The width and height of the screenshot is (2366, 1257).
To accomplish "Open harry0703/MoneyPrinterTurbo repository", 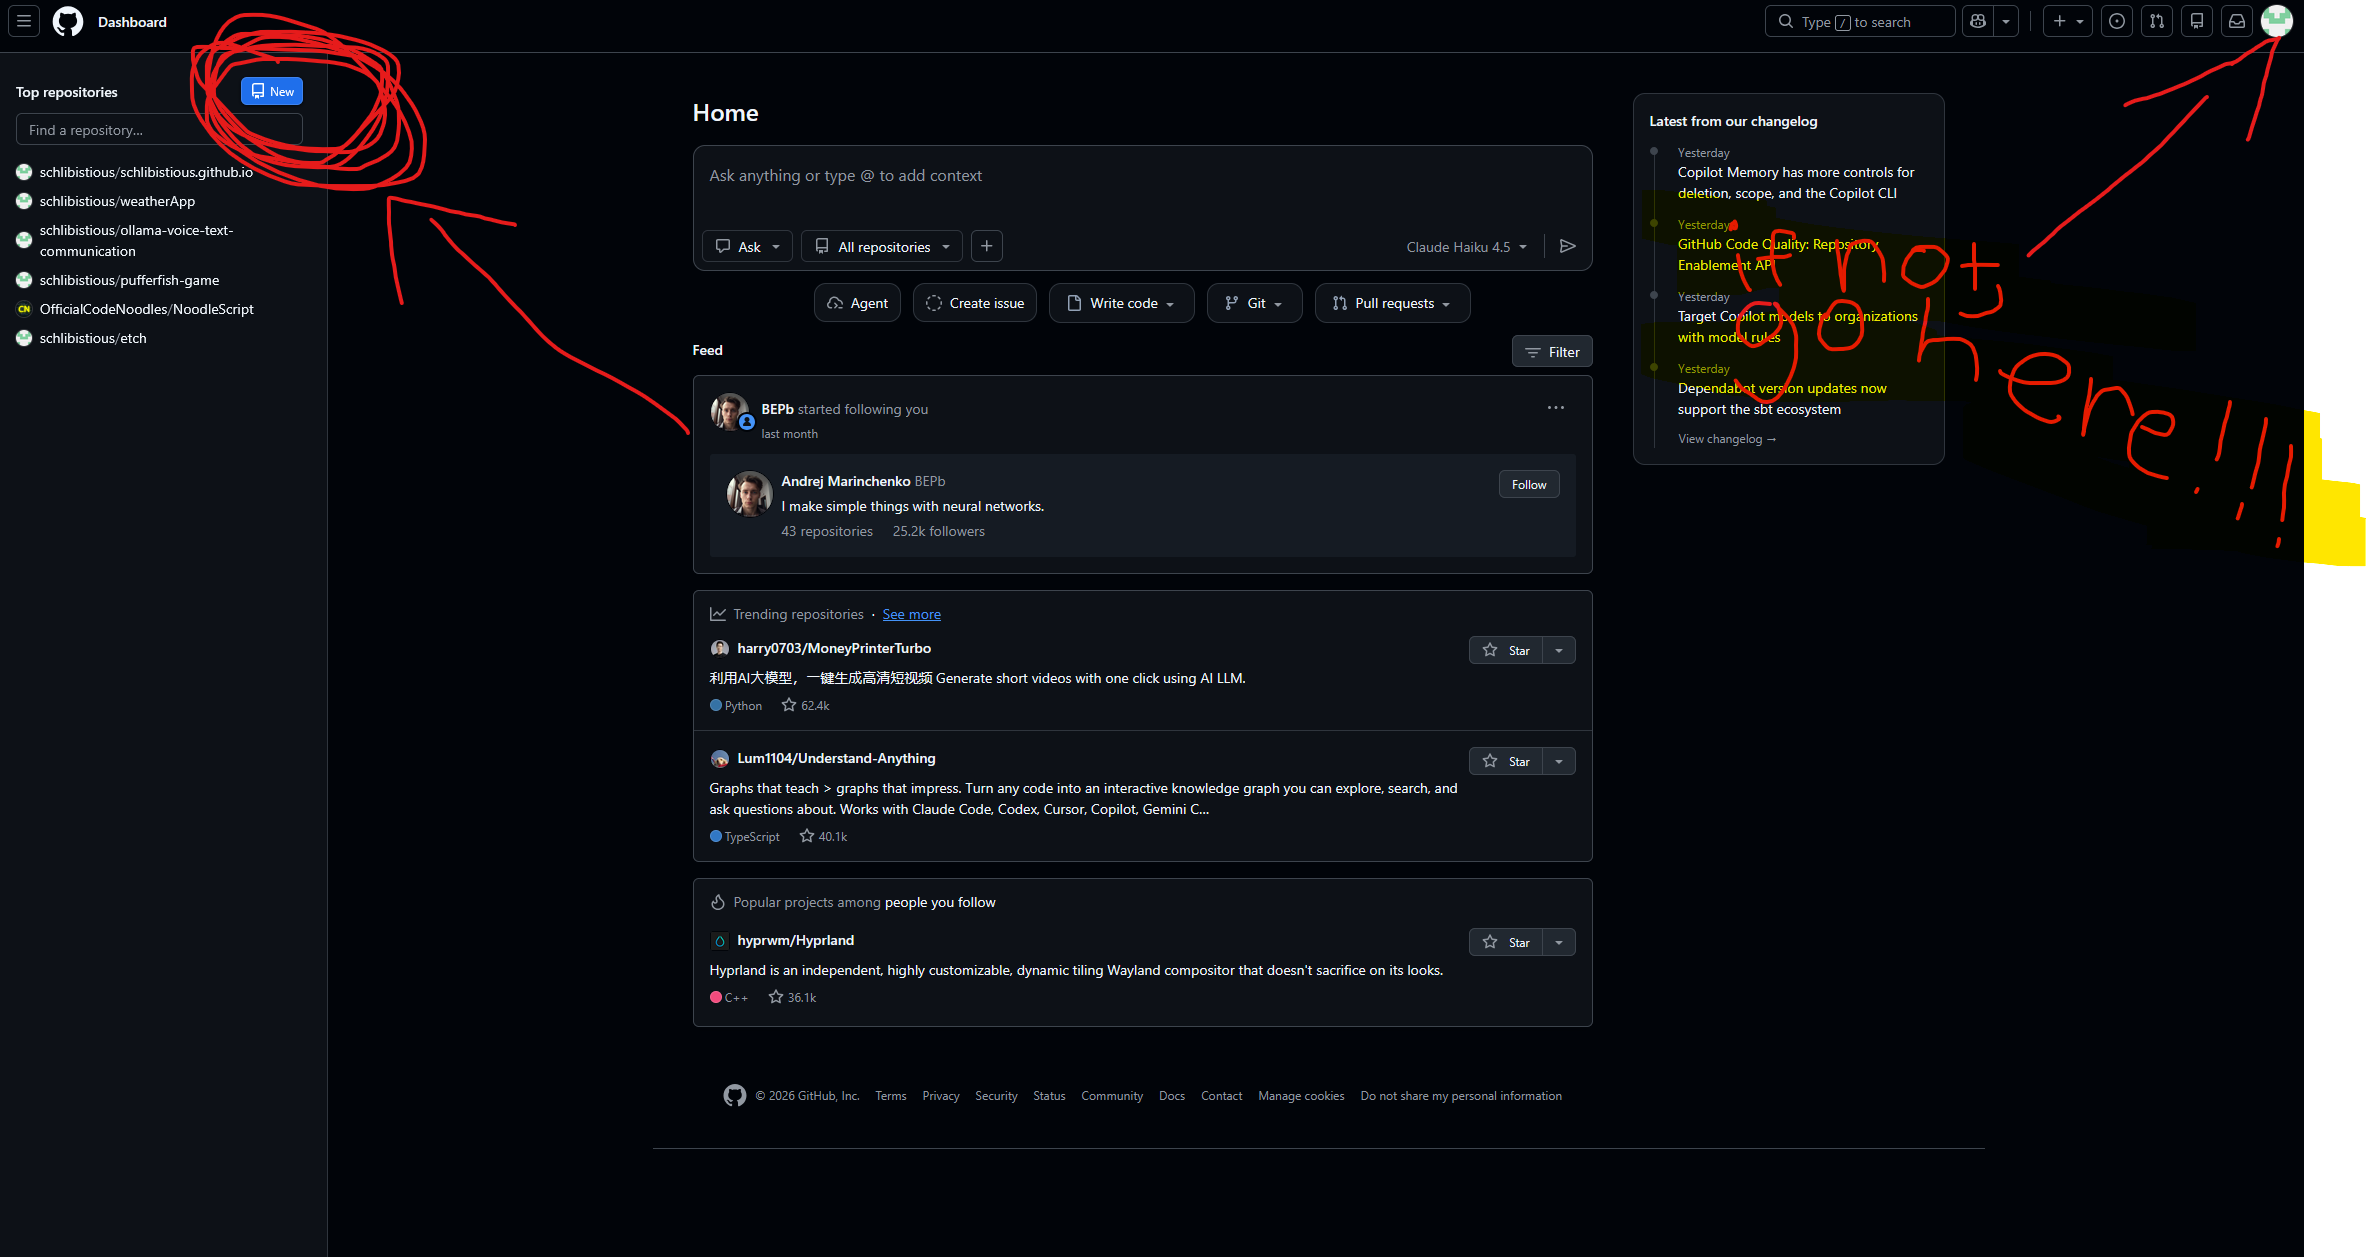I will click(x=834, y=648).
